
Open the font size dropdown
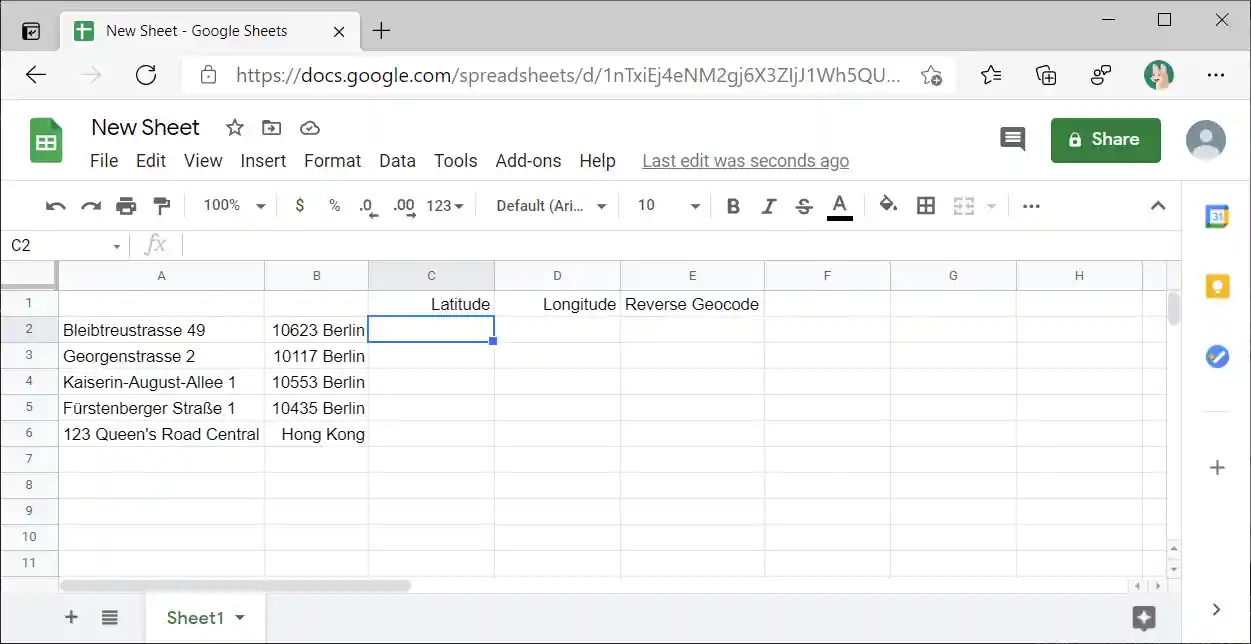pyautogui.click(x=665, y=205)
